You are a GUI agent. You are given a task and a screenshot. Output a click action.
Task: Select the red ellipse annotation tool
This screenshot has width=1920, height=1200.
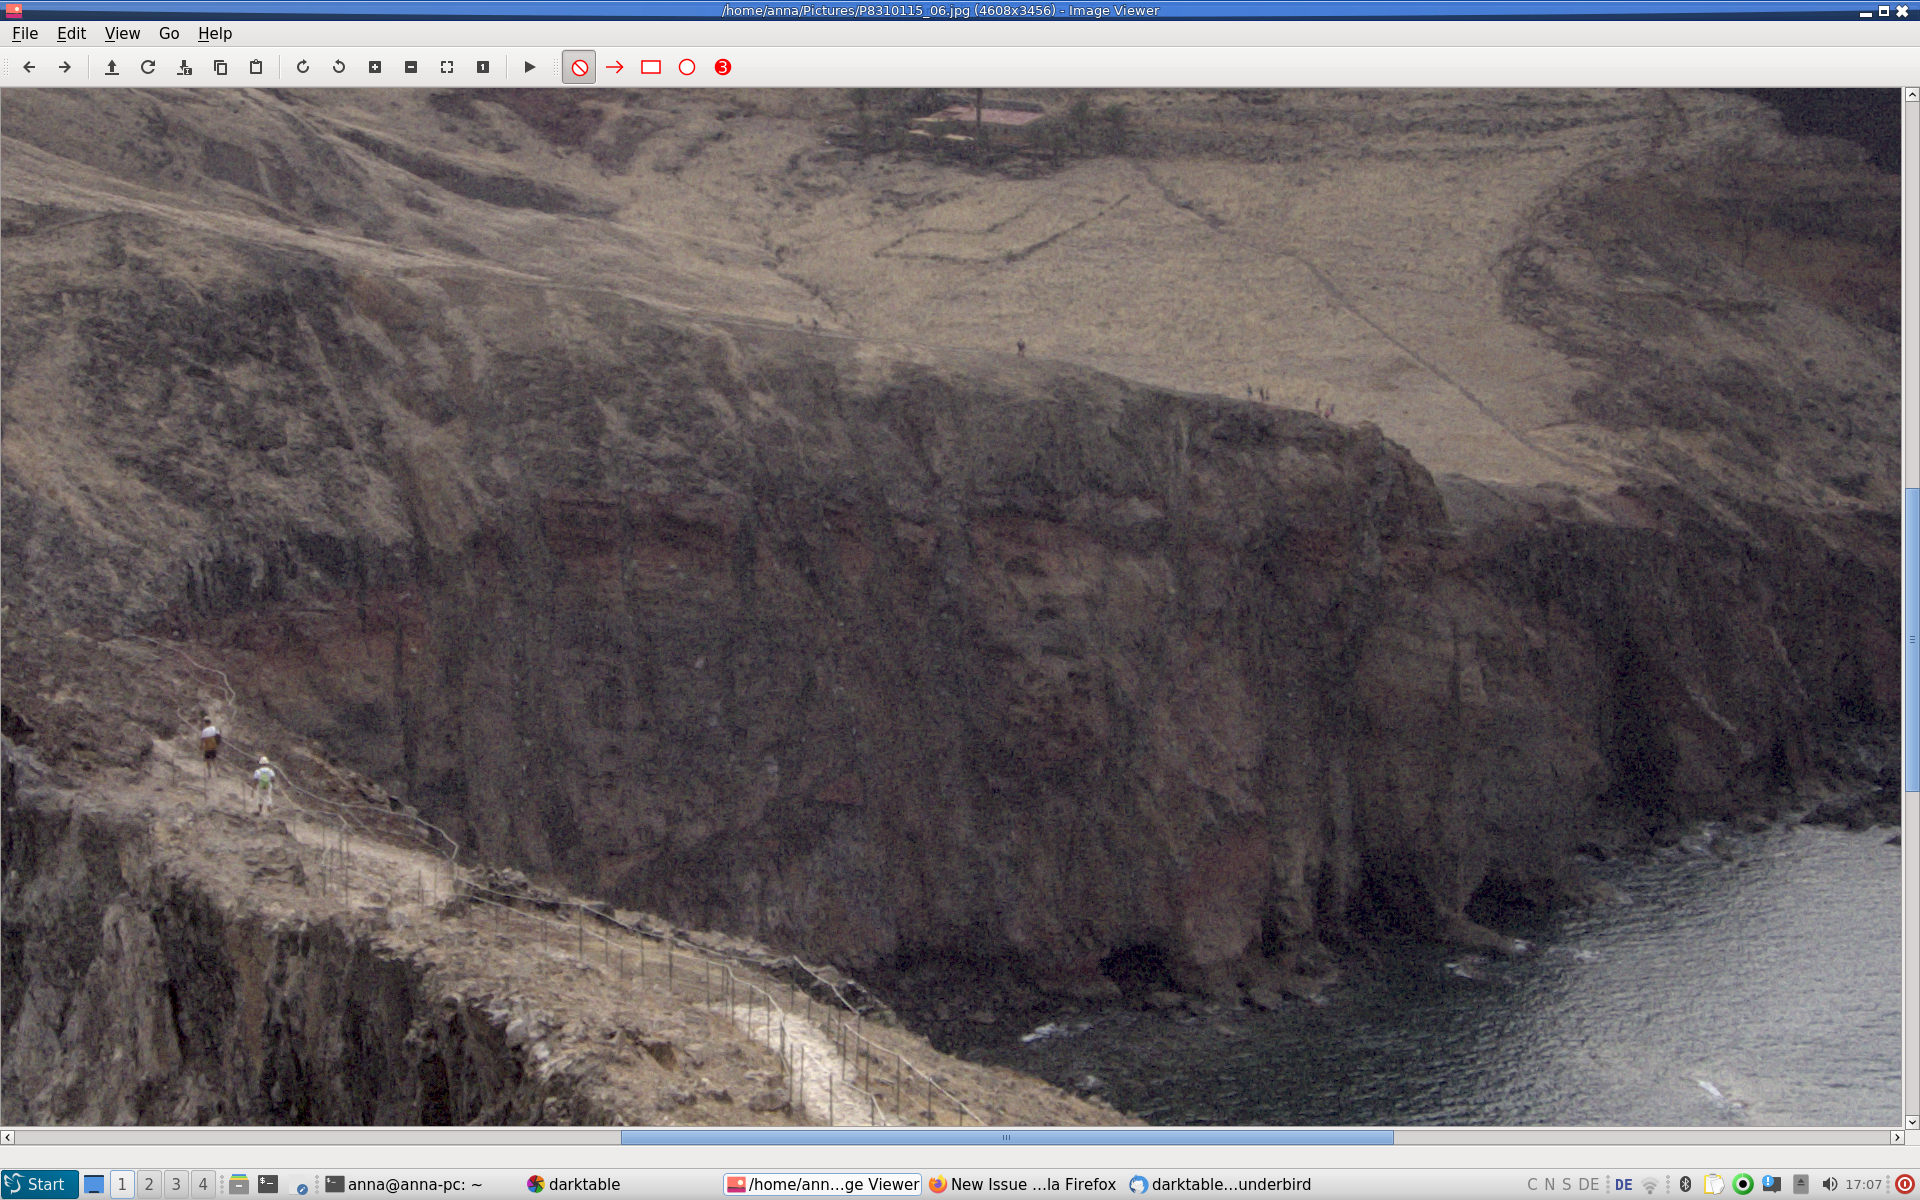tap(686, 67)
